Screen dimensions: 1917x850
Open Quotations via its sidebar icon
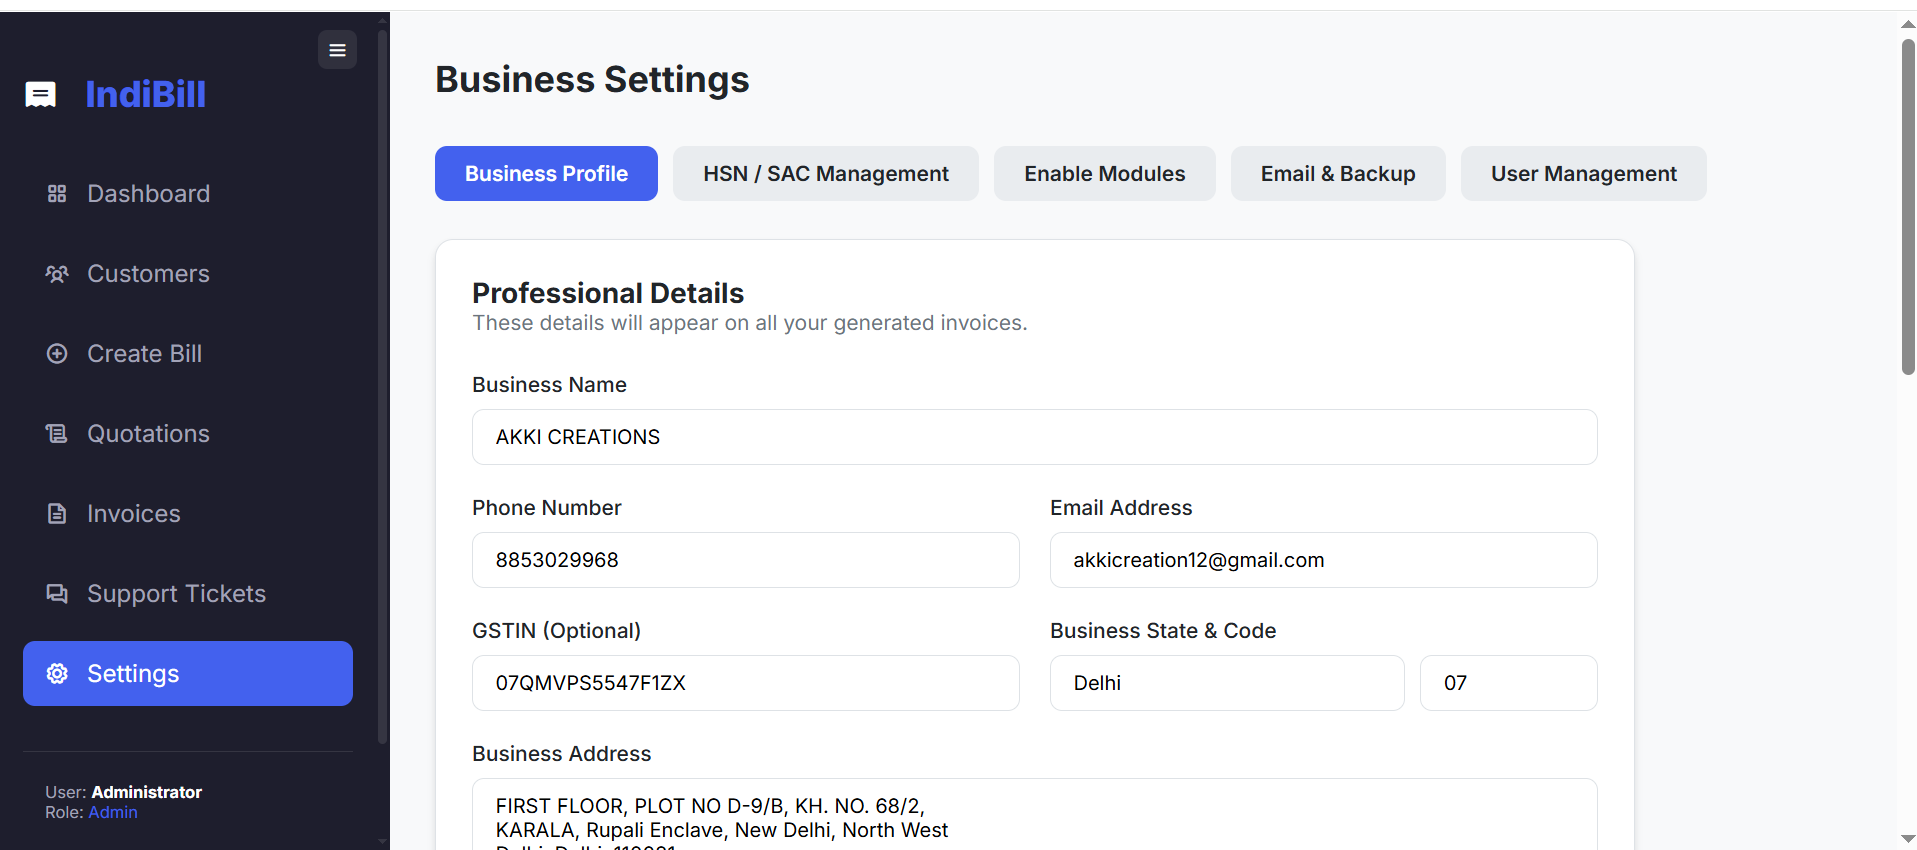click(x=57, y=433)
